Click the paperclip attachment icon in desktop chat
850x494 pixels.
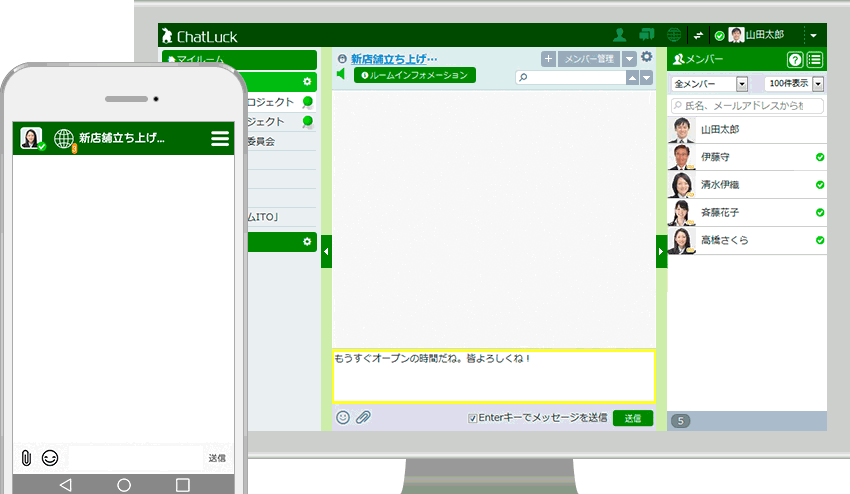(363, 418)
